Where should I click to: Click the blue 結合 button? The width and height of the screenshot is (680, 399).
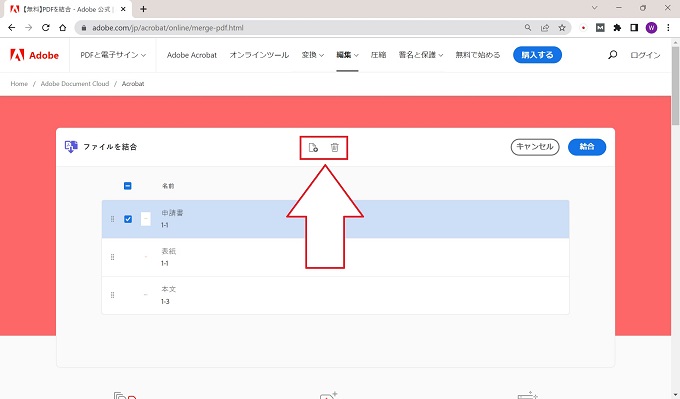587,147
